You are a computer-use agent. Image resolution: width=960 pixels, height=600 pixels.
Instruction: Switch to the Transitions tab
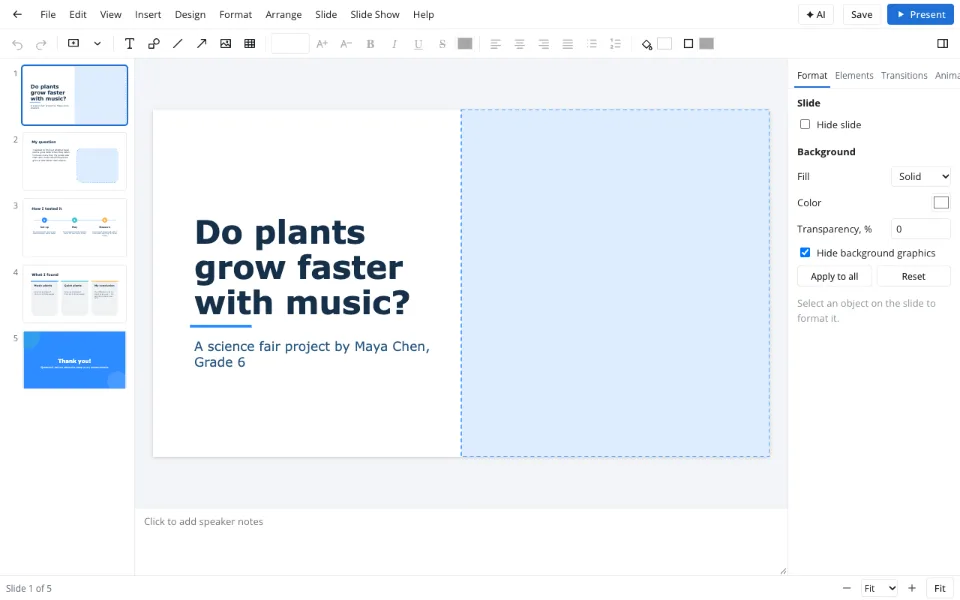coord(904,75)
